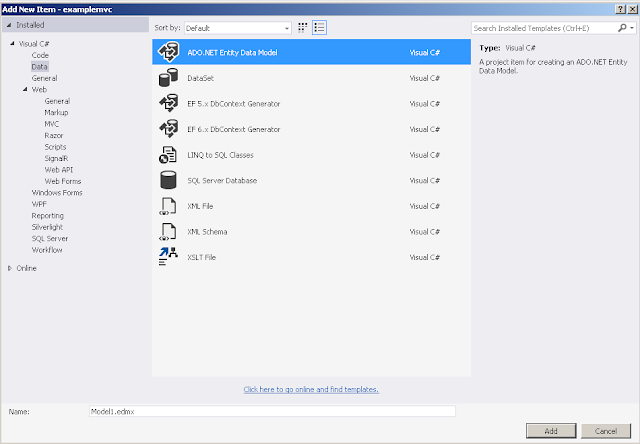The image size is (640, 444).
Task: Select the Code category
Action: click(x=40, y=55)
